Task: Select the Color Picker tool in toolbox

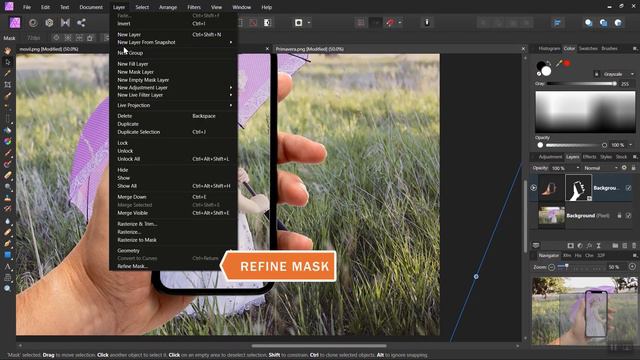Action: 7,73
